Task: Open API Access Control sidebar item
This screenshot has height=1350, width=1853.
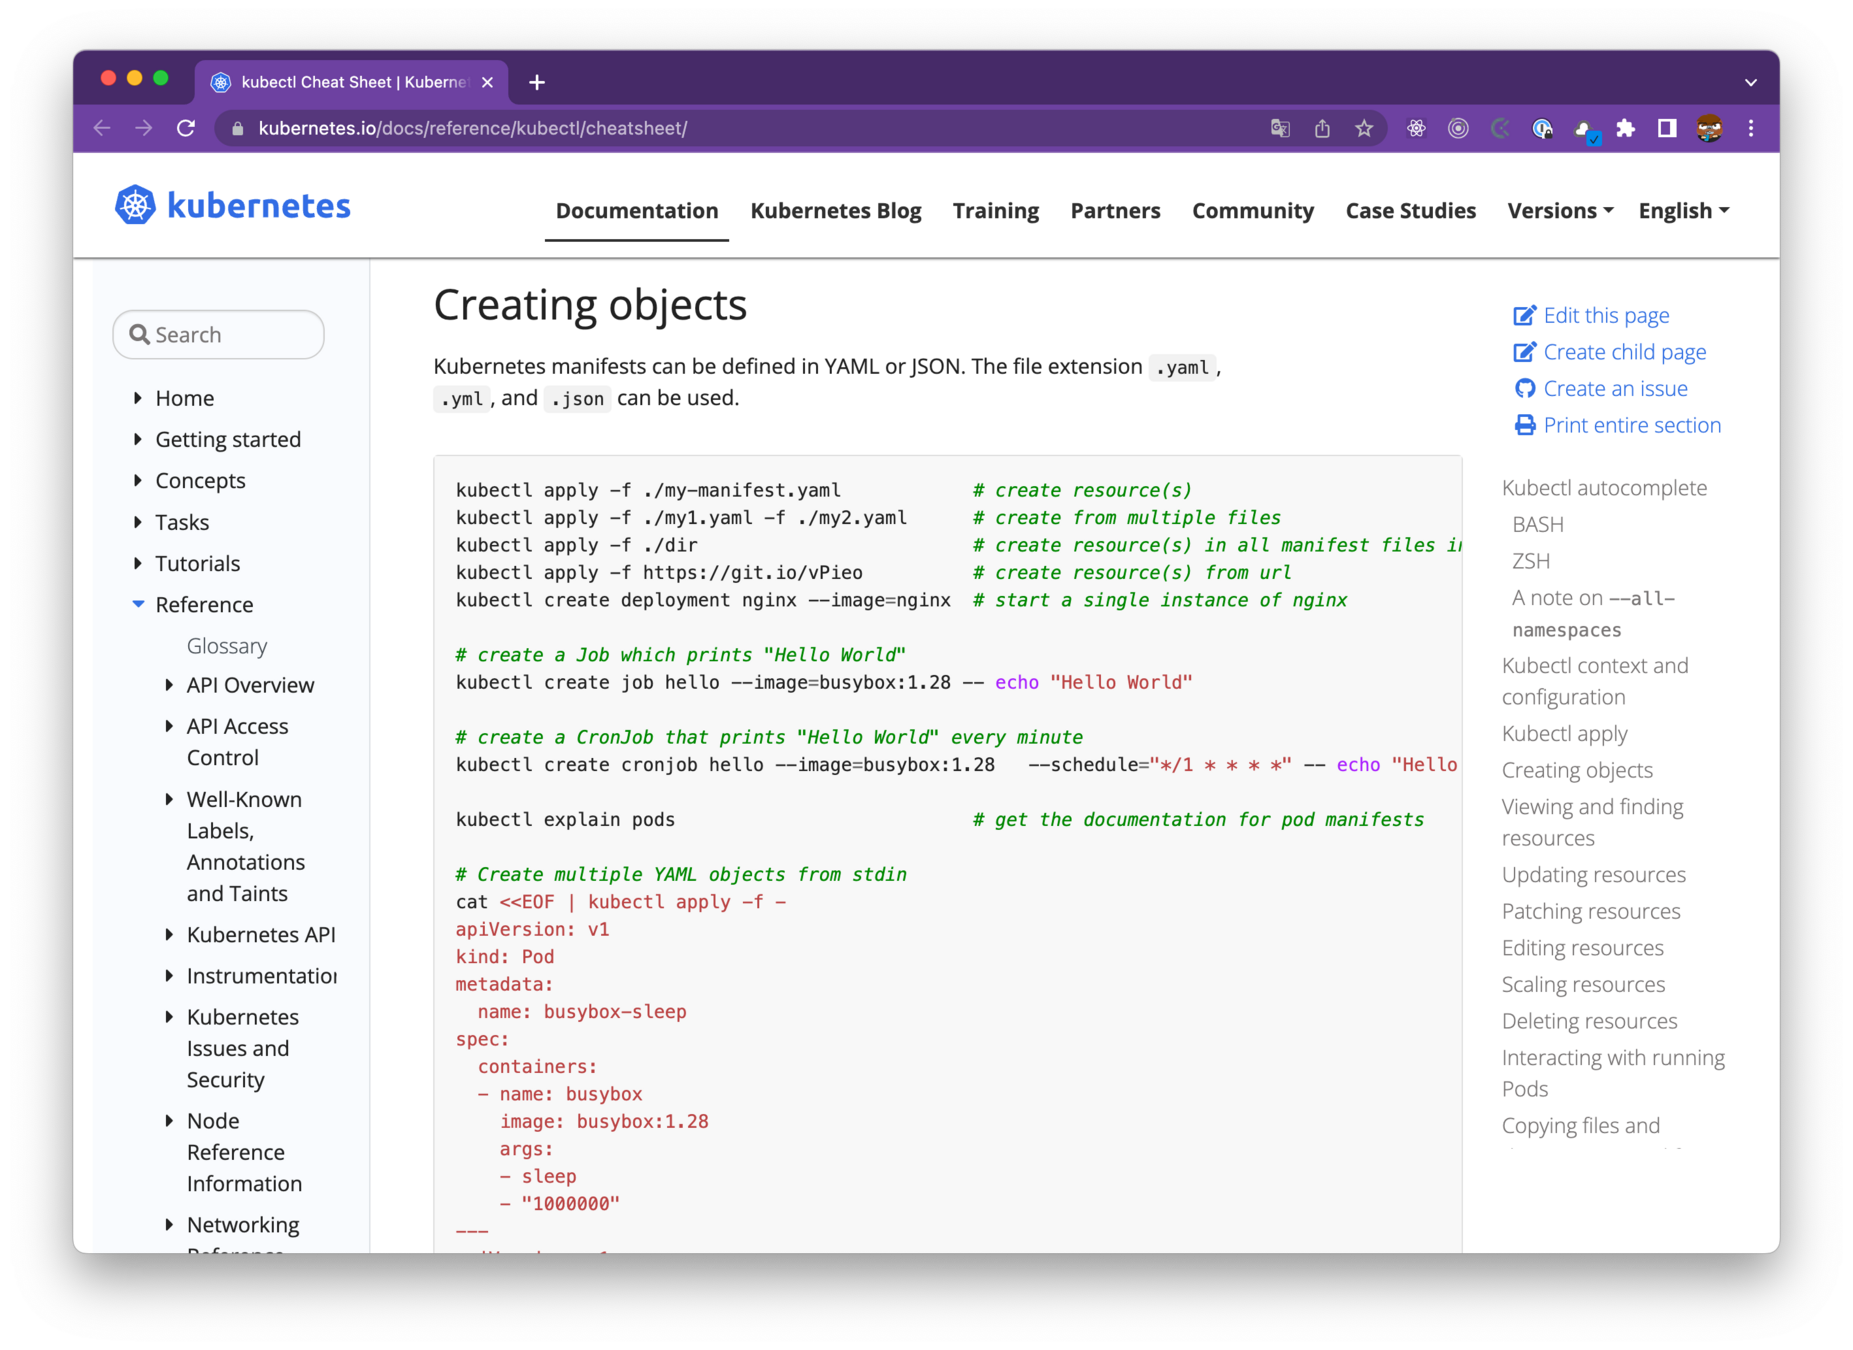Action: (237, 742)
